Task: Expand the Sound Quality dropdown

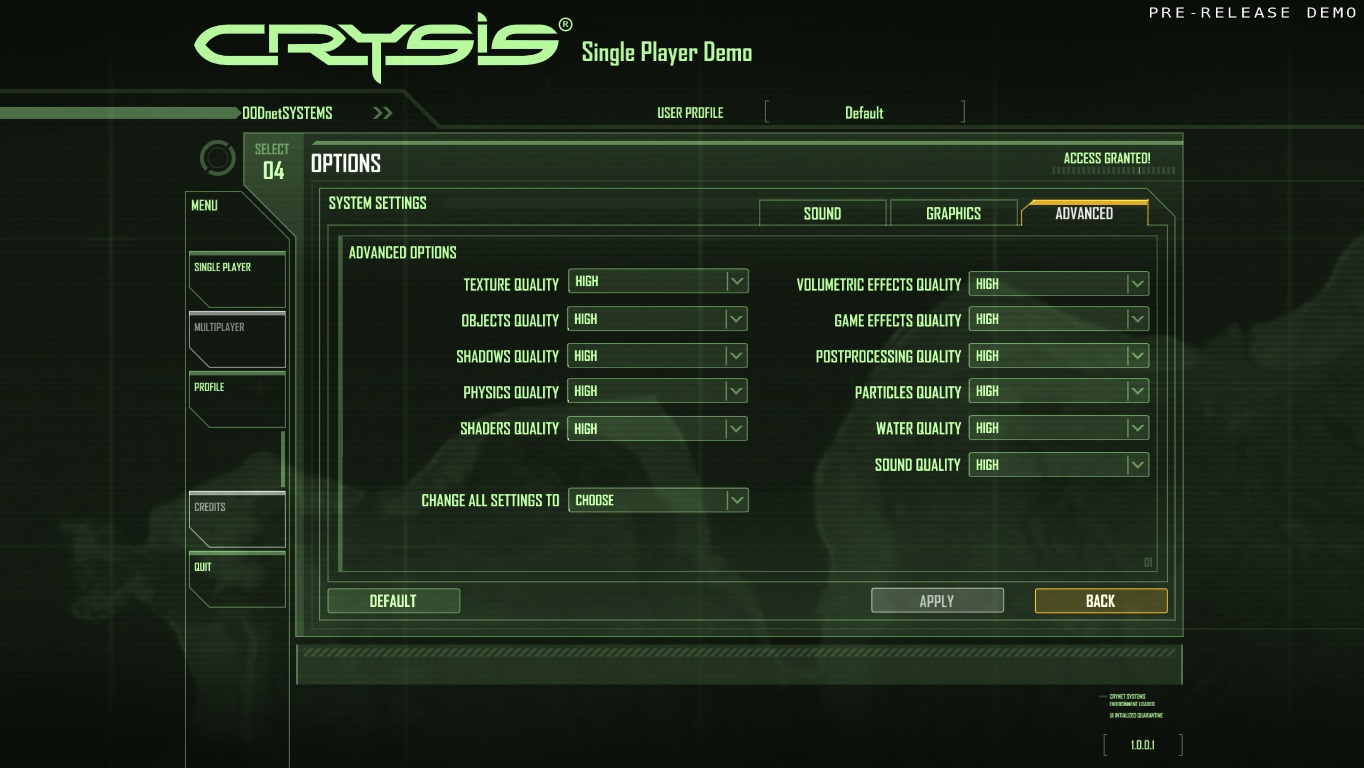Action: [1059, 464]
